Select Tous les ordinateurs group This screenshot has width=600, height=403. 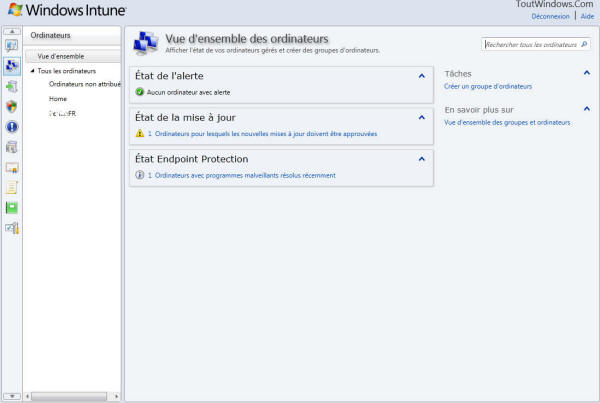pos(67,71)
